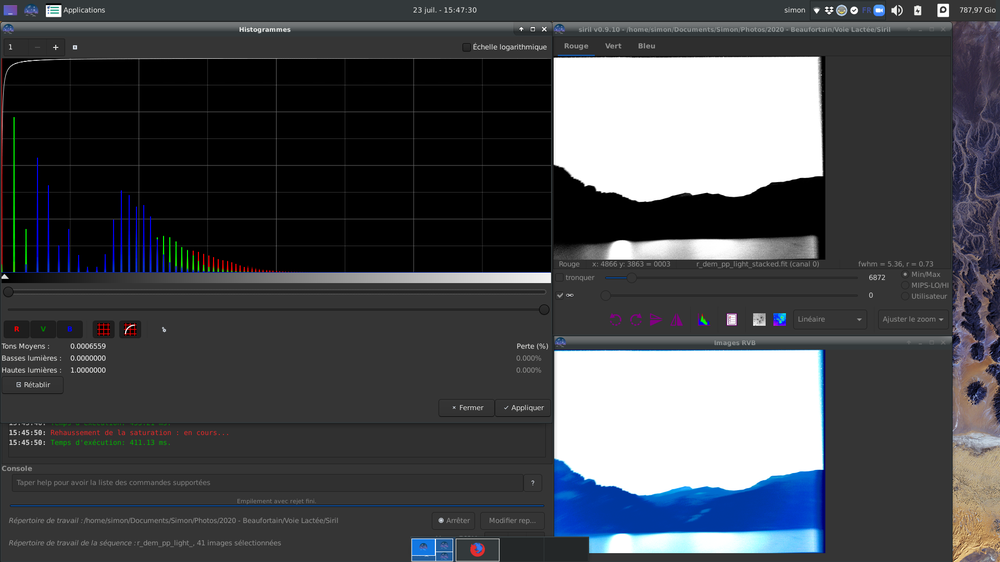Open console help question-mark button

(533, 483)
